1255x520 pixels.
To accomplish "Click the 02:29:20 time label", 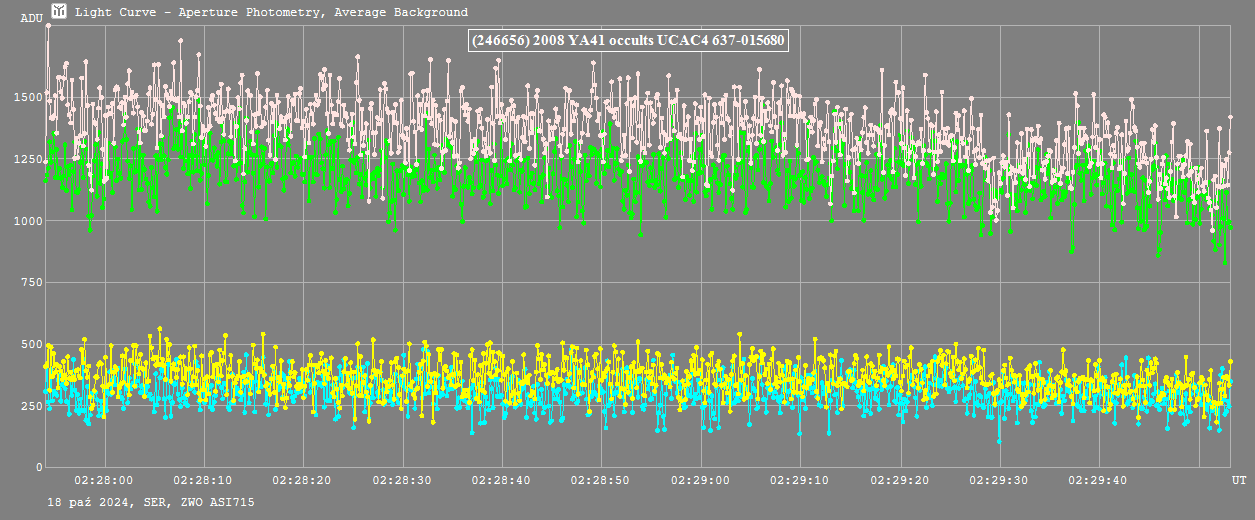I will pos(899,480).
